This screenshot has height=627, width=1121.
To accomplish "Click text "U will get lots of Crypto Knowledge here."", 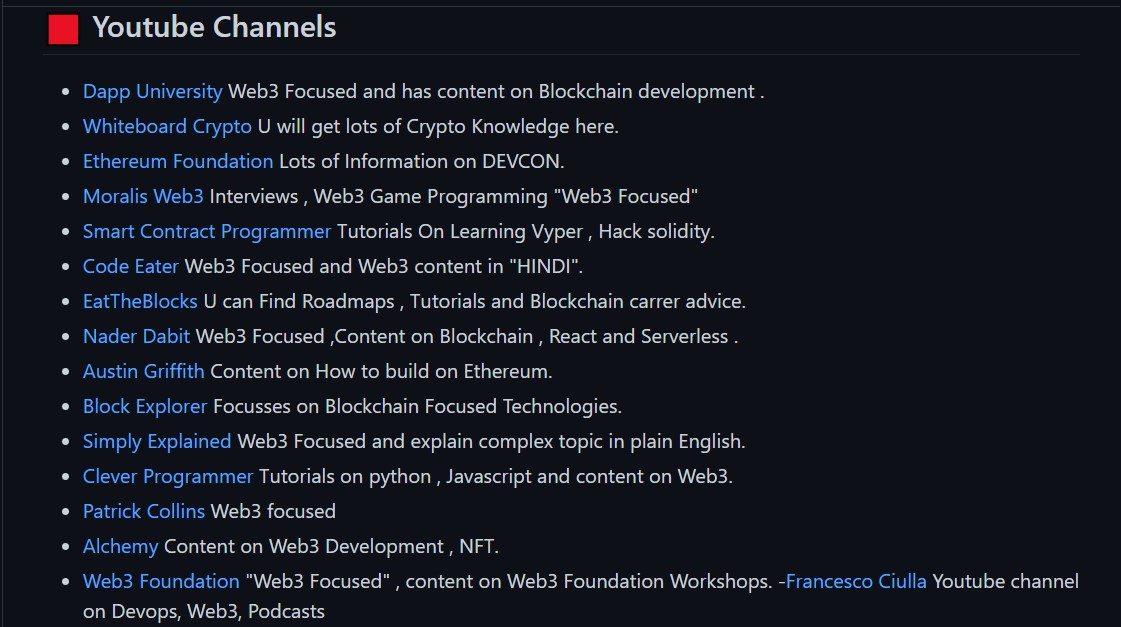I will click(438, 127).
